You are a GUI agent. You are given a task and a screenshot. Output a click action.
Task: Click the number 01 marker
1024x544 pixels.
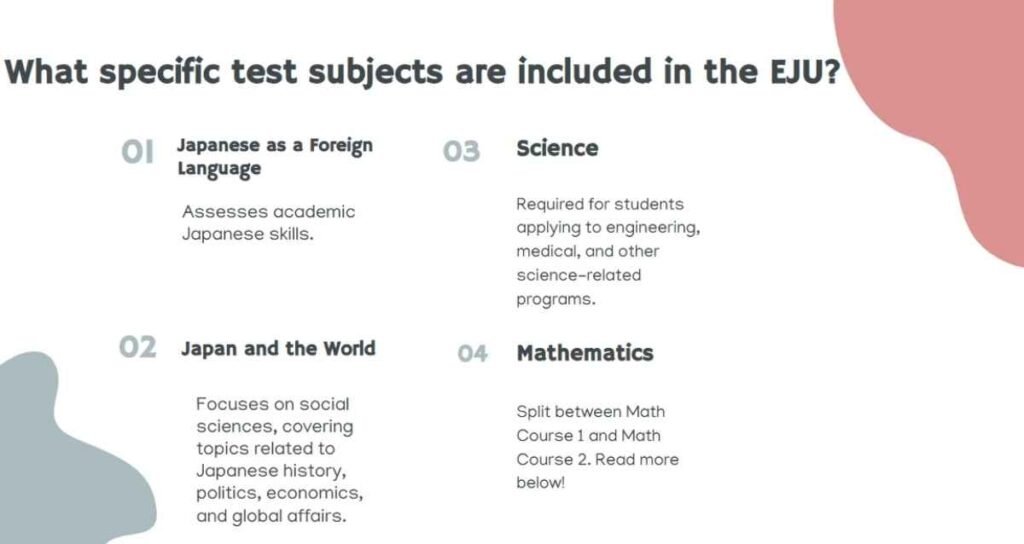[x=138, y=152]
